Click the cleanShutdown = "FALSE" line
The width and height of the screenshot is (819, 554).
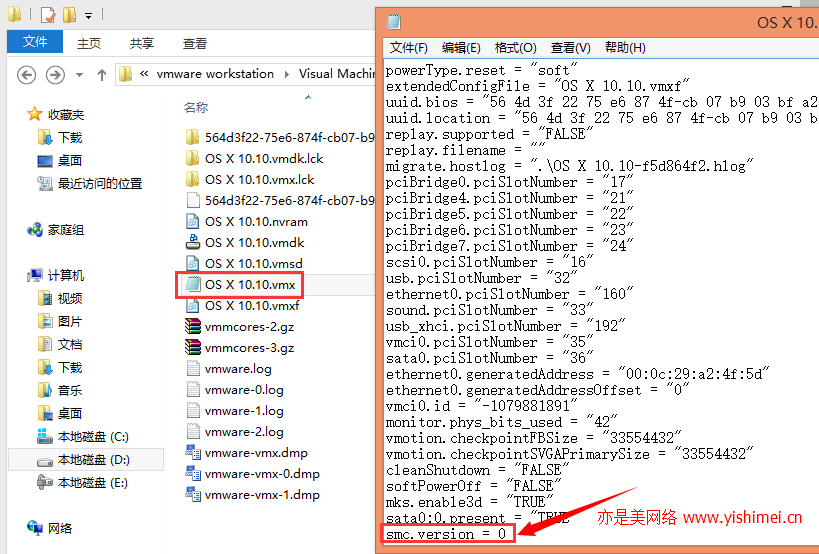tap(477, 470)
